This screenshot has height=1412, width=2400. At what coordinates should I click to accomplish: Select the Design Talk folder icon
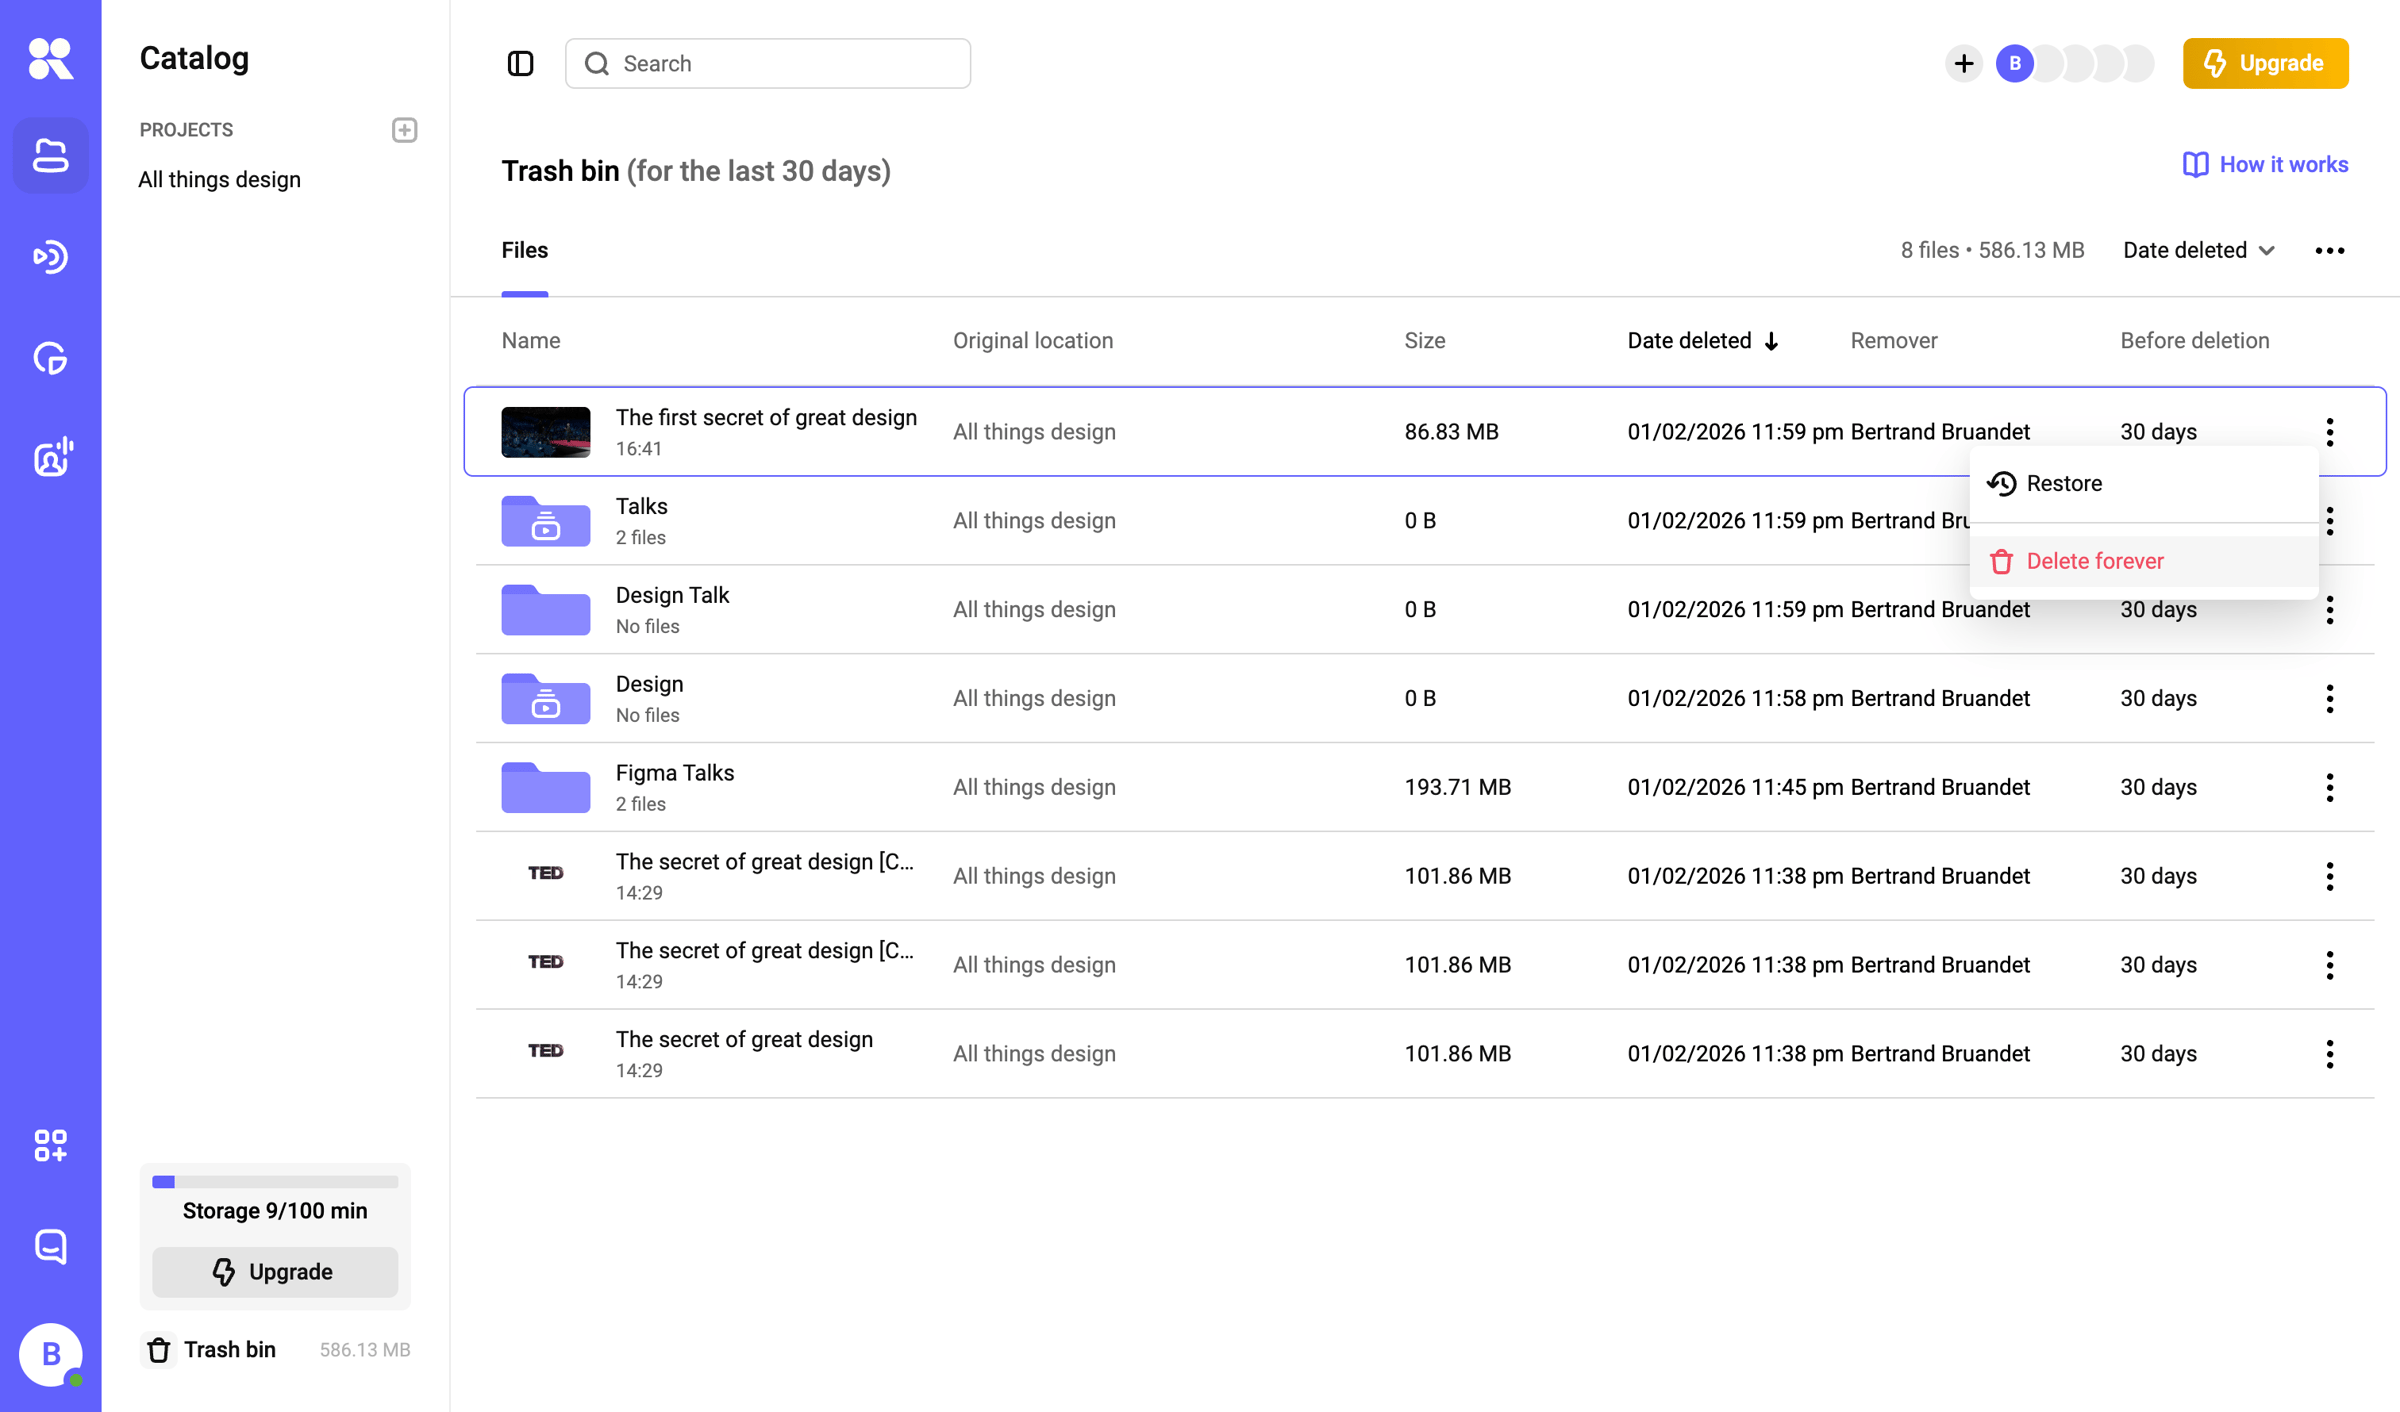(x=545, y=610)
